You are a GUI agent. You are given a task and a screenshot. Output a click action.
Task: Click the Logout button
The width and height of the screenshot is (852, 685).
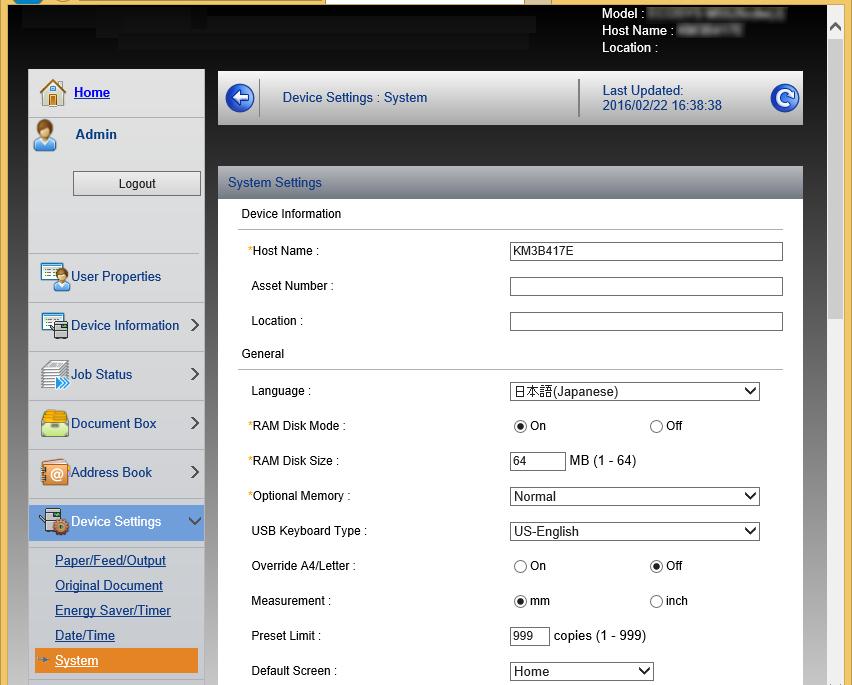pyautogui.click(x=137, y=184)
